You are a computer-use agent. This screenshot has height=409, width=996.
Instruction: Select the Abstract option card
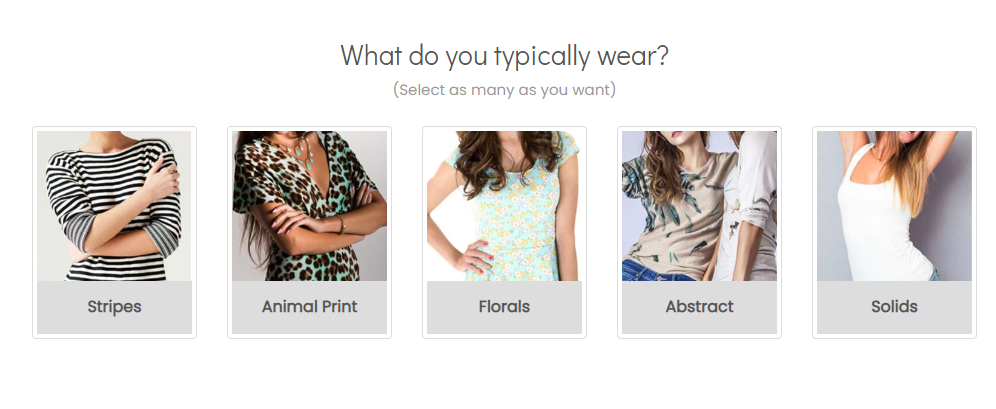(x=699, y=232)
